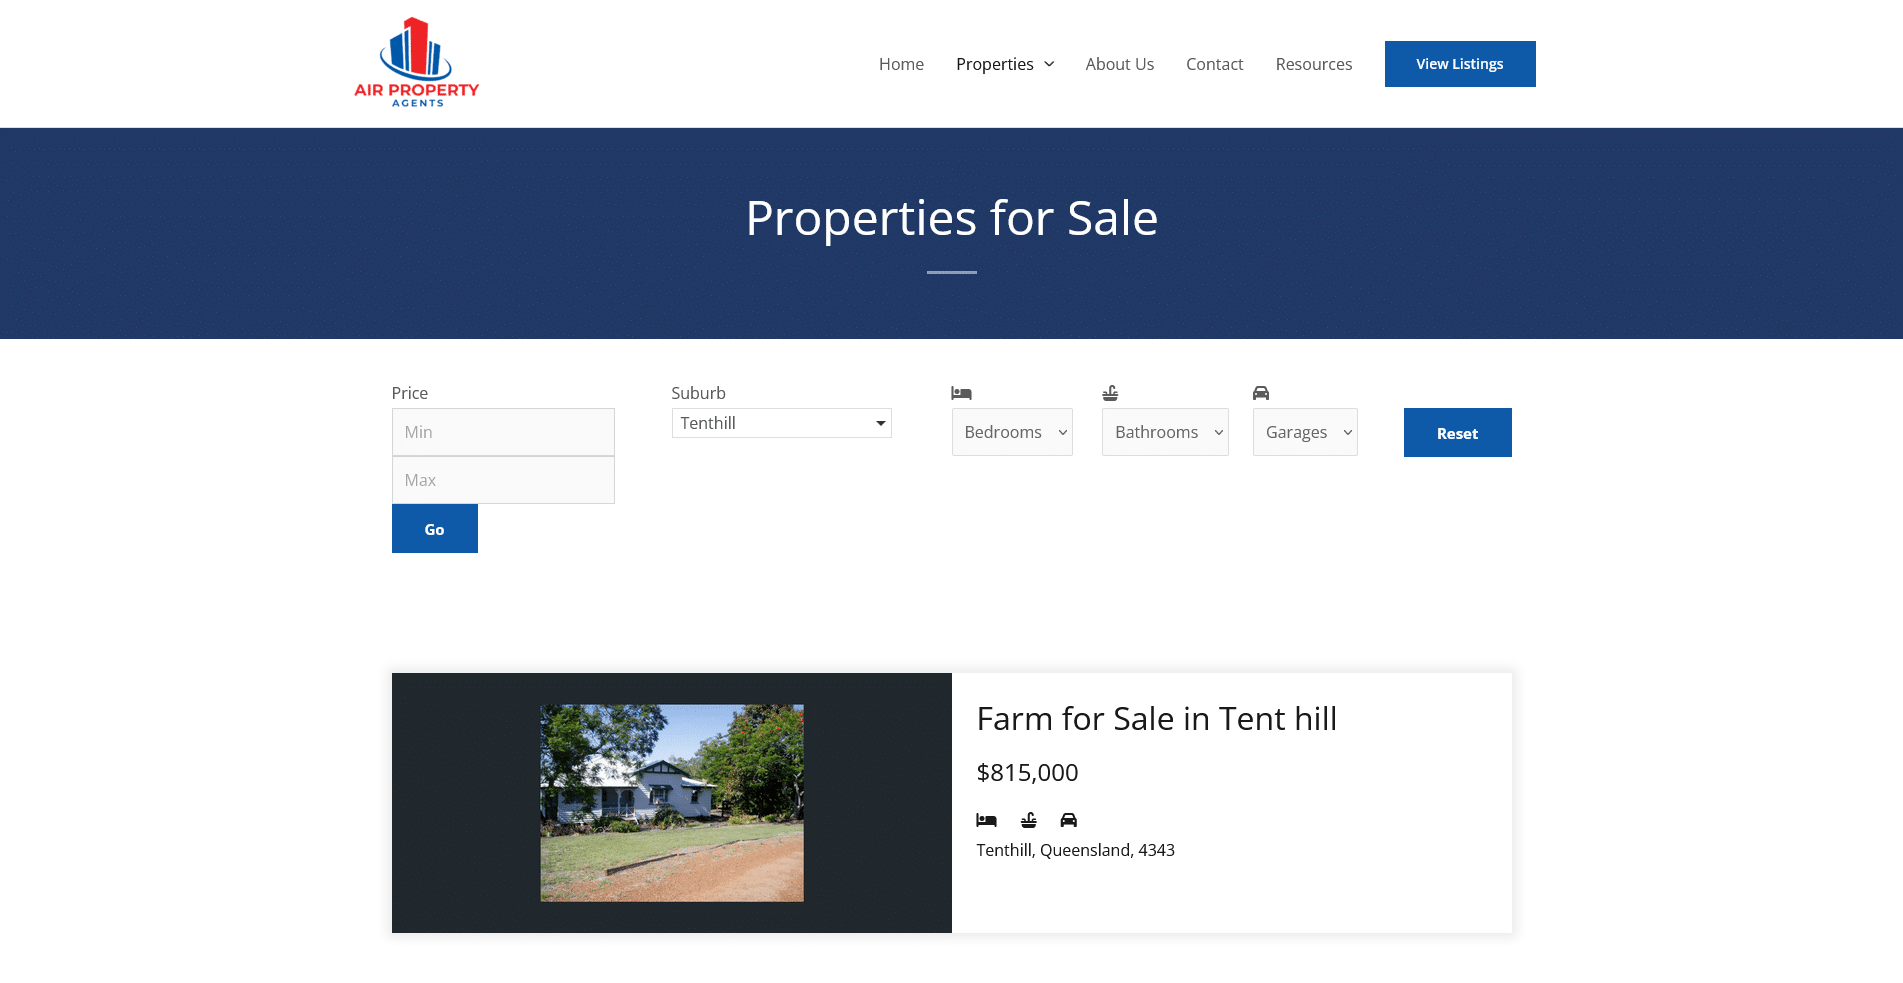Open the Contact page
Image resolution: width=1903 pixels, height=983 pixels.
click(x=1214, y=64)
